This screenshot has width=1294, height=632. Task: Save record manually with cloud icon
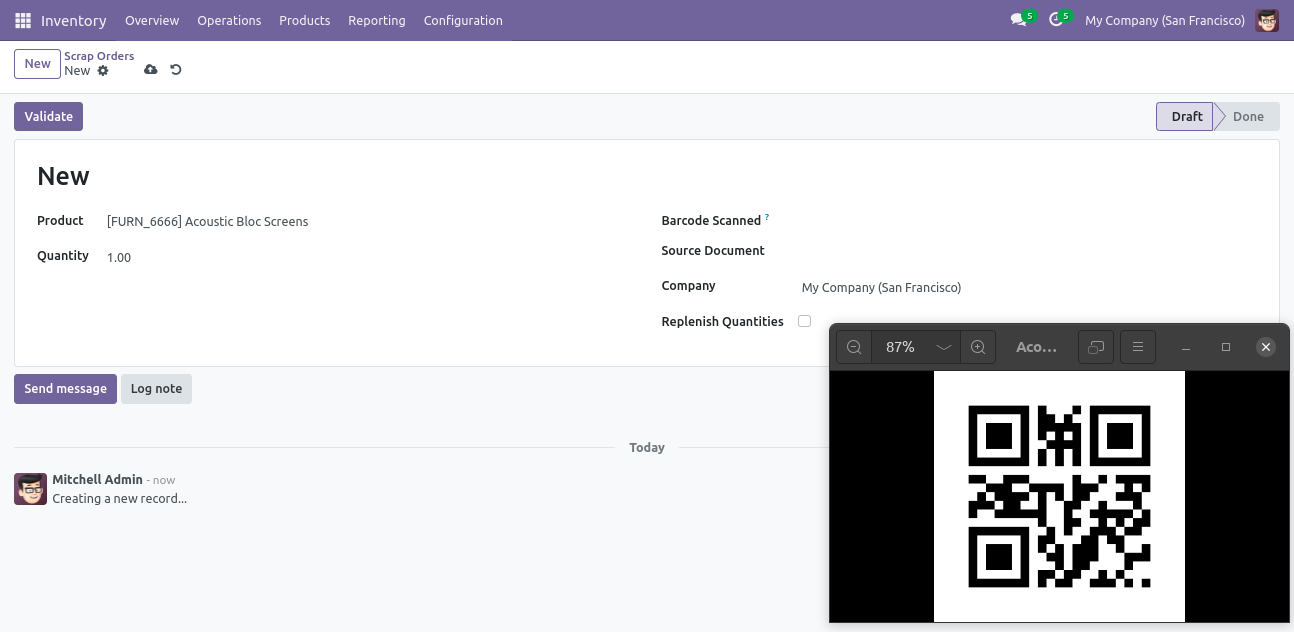pos(151,70)
